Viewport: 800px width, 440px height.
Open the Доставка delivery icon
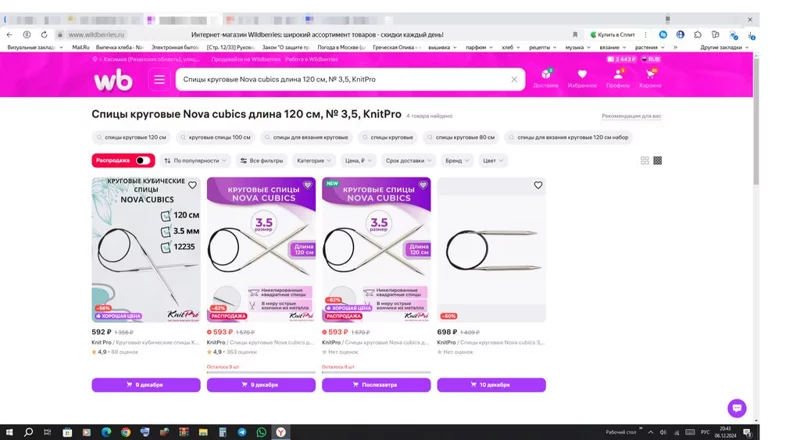pos(545,78)
